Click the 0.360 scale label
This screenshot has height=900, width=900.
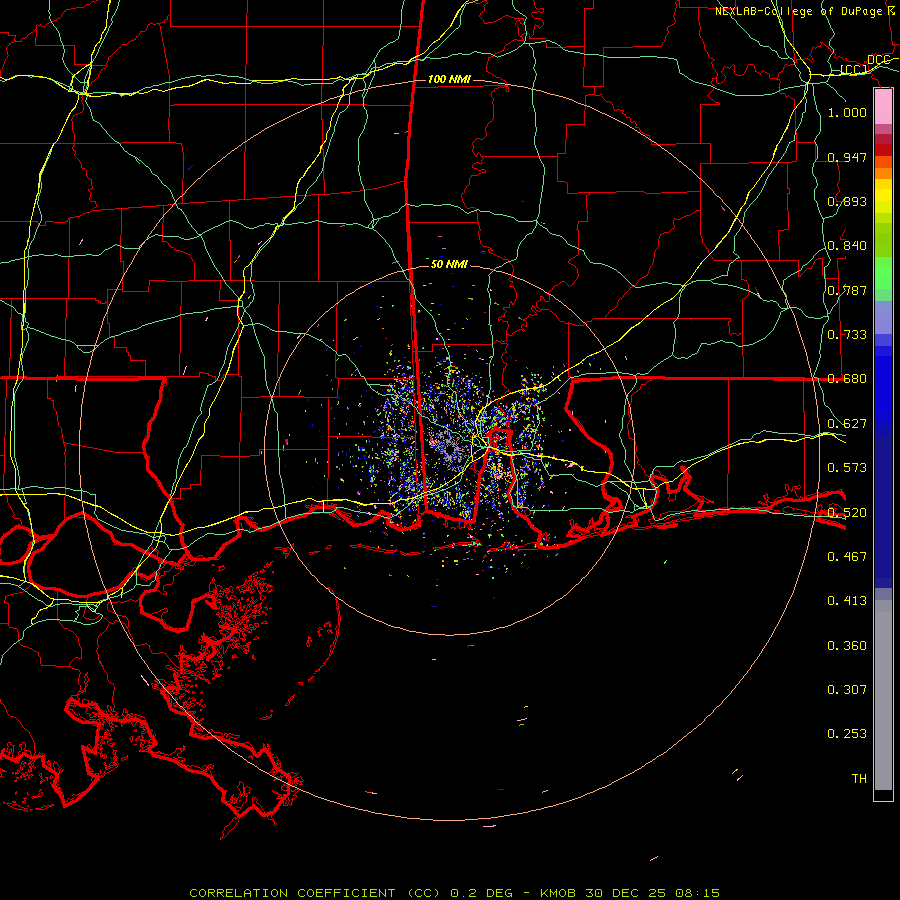pyautogui.click(x=847, y=646)
